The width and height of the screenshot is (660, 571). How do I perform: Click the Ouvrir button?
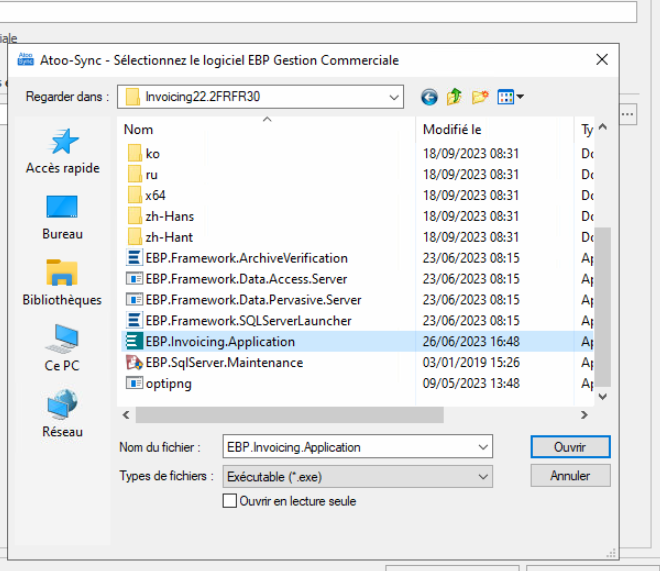[x=570, y=447]
